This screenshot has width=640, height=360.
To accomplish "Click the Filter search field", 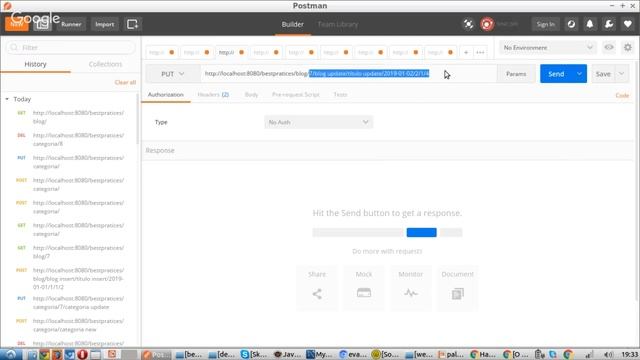I will 71,48.
